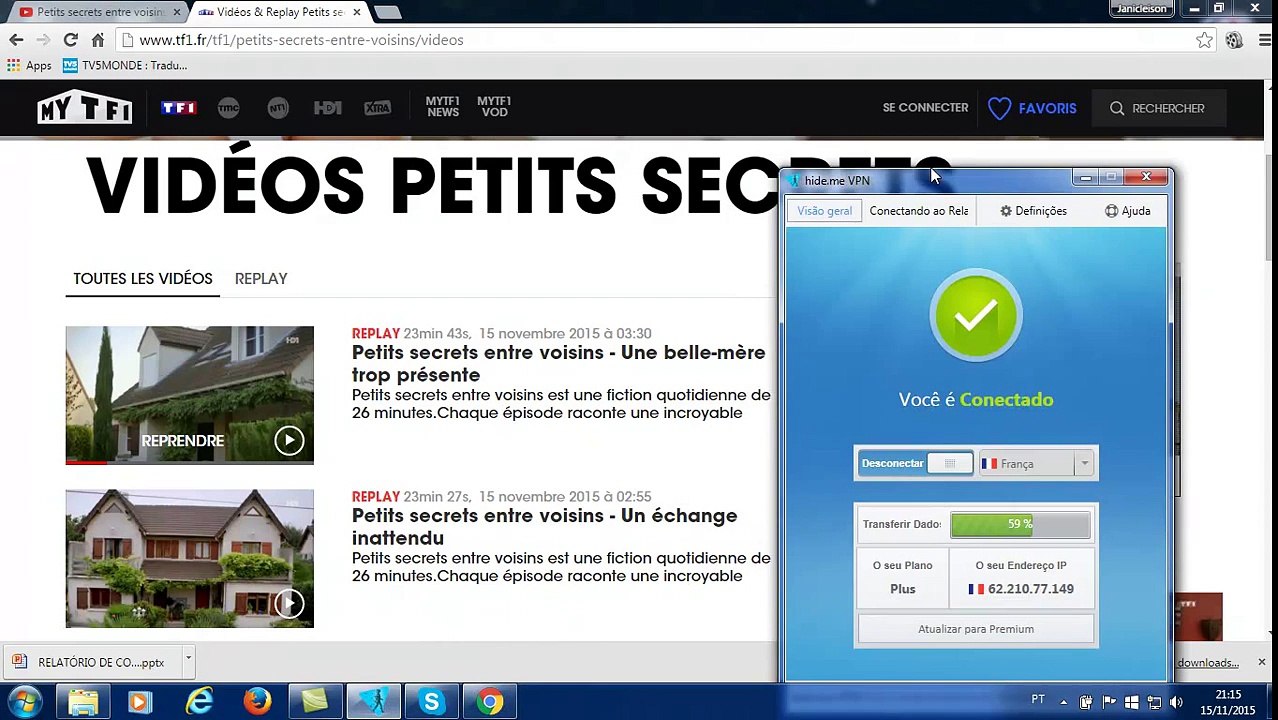Launch Internet Explorer from taskbar
The height and width of the screenshot is (720, 1278).
click(x=199, y=702)
